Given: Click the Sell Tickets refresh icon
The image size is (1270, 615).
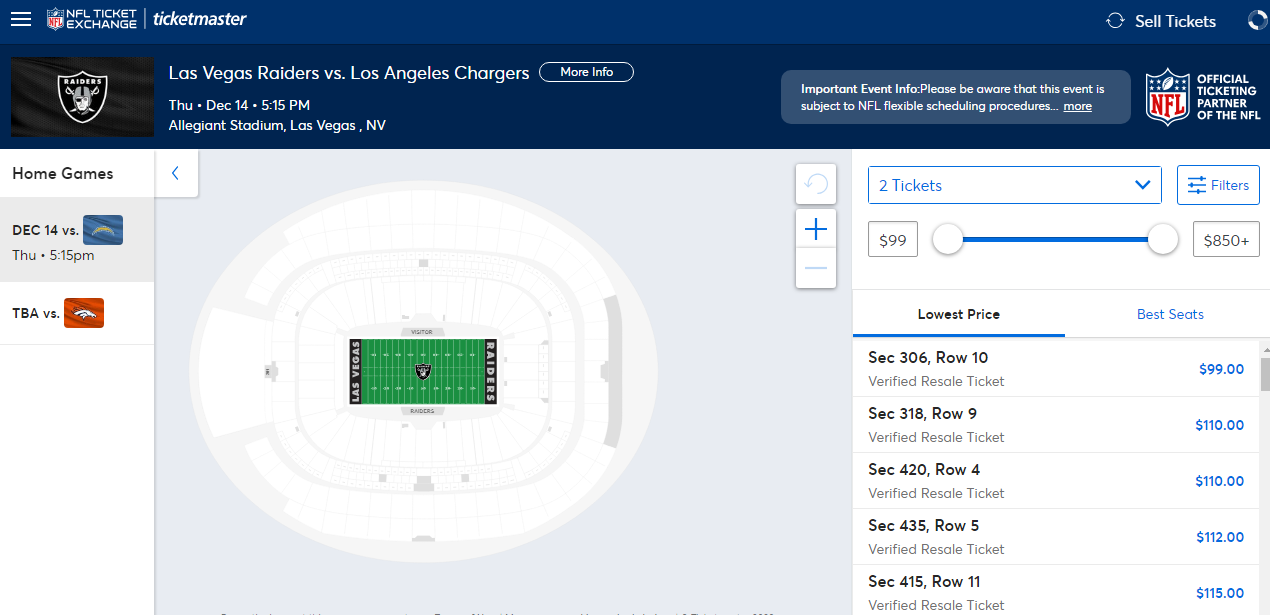Looking at the screenshot, I should point(1115,21).
